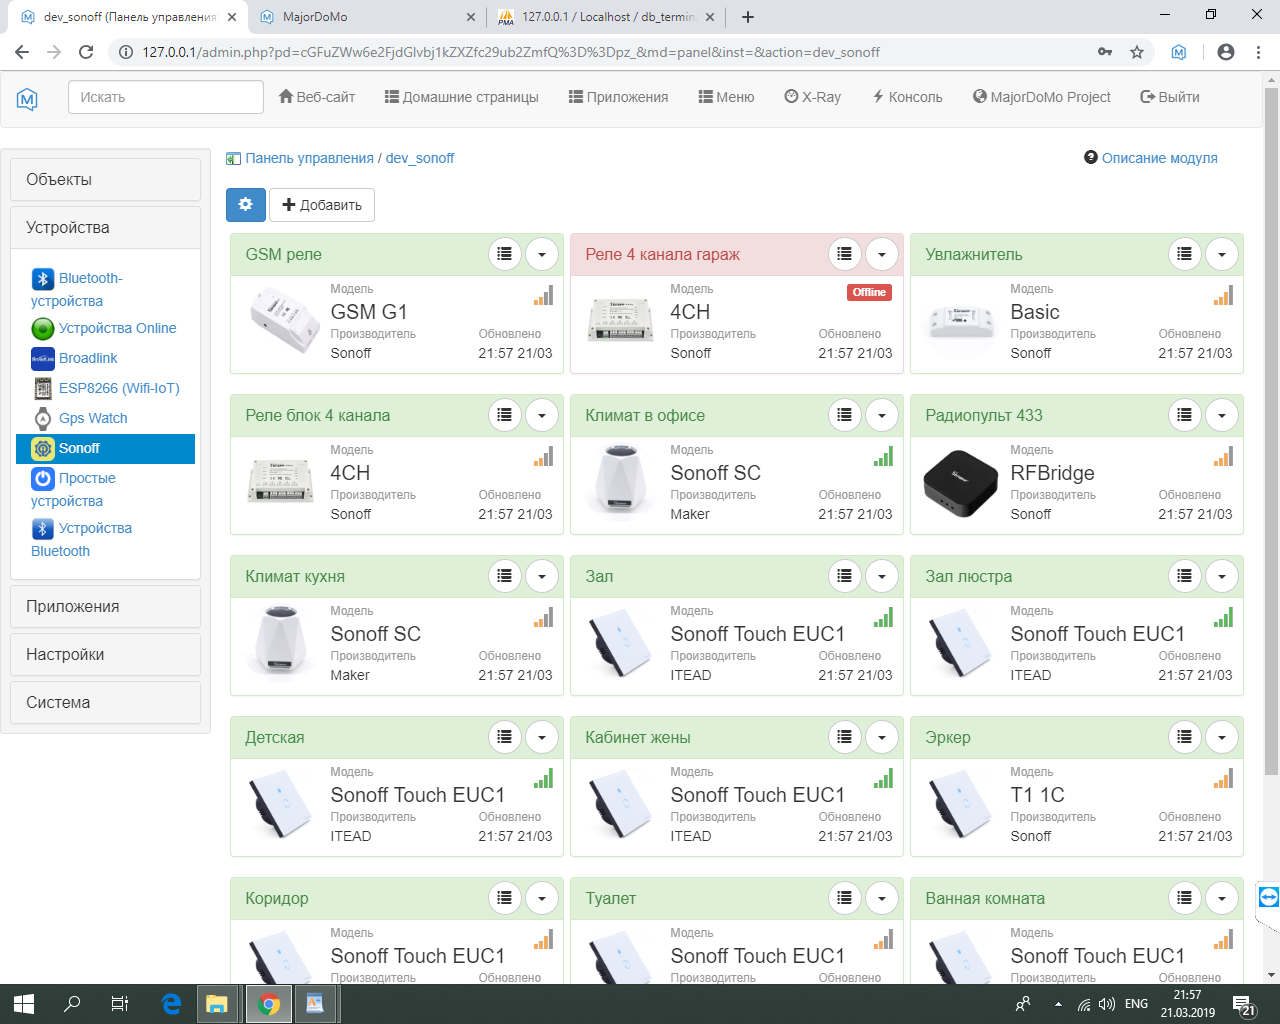The width and height of the screenshot is (1280, 1024).
Task: Expand dropdown arrow on Эркер card
Action: [x=1222, y=738]
